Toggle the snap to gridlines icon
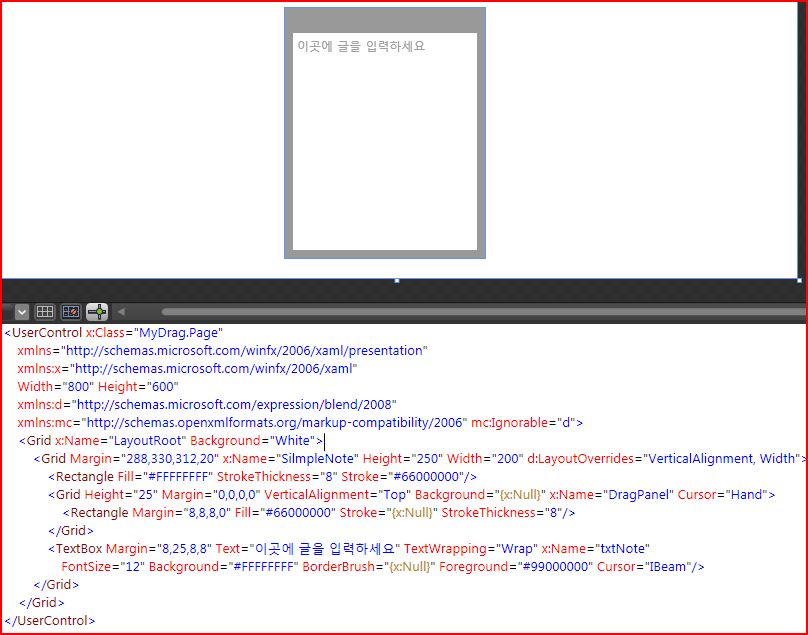Screen dimensions: 808x635 71,311
